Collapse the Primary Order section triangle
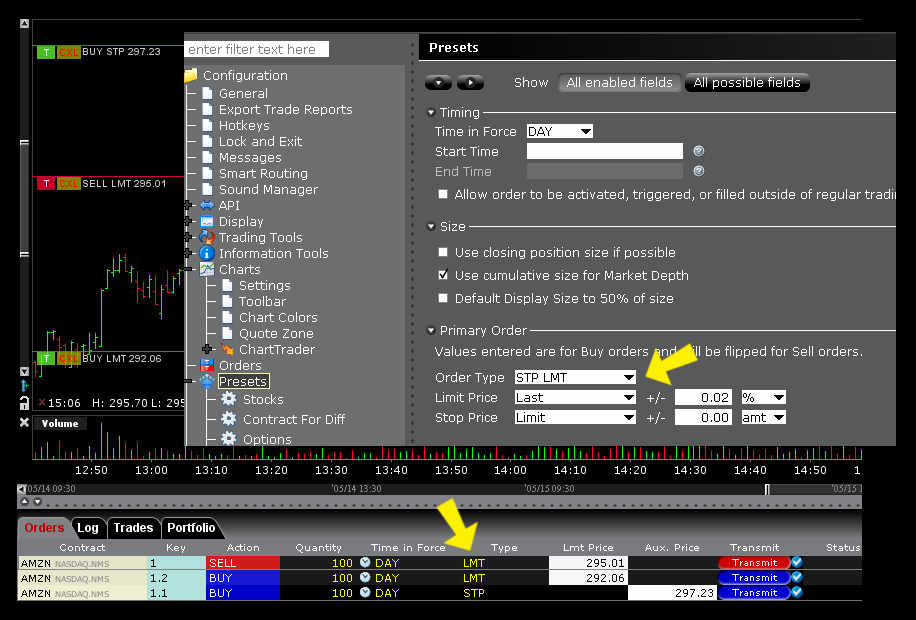This screenshot has height=620, width=916. [431, 330]
